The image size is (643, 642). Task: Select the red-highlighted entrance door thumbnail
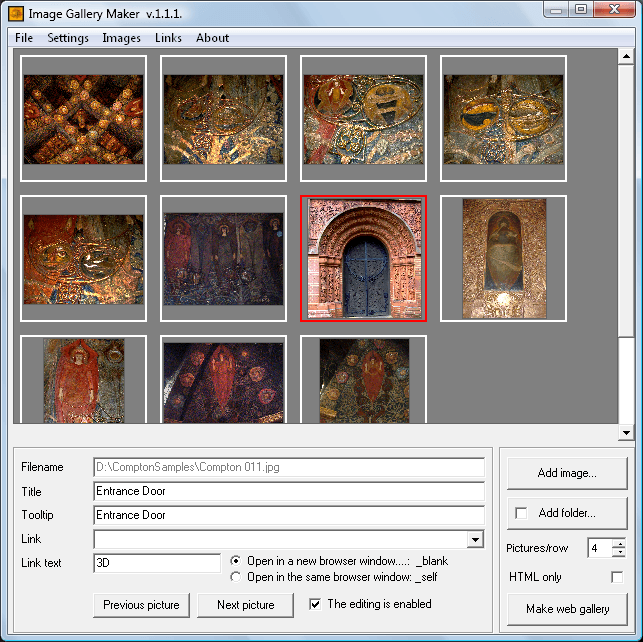tap(363, 258)
